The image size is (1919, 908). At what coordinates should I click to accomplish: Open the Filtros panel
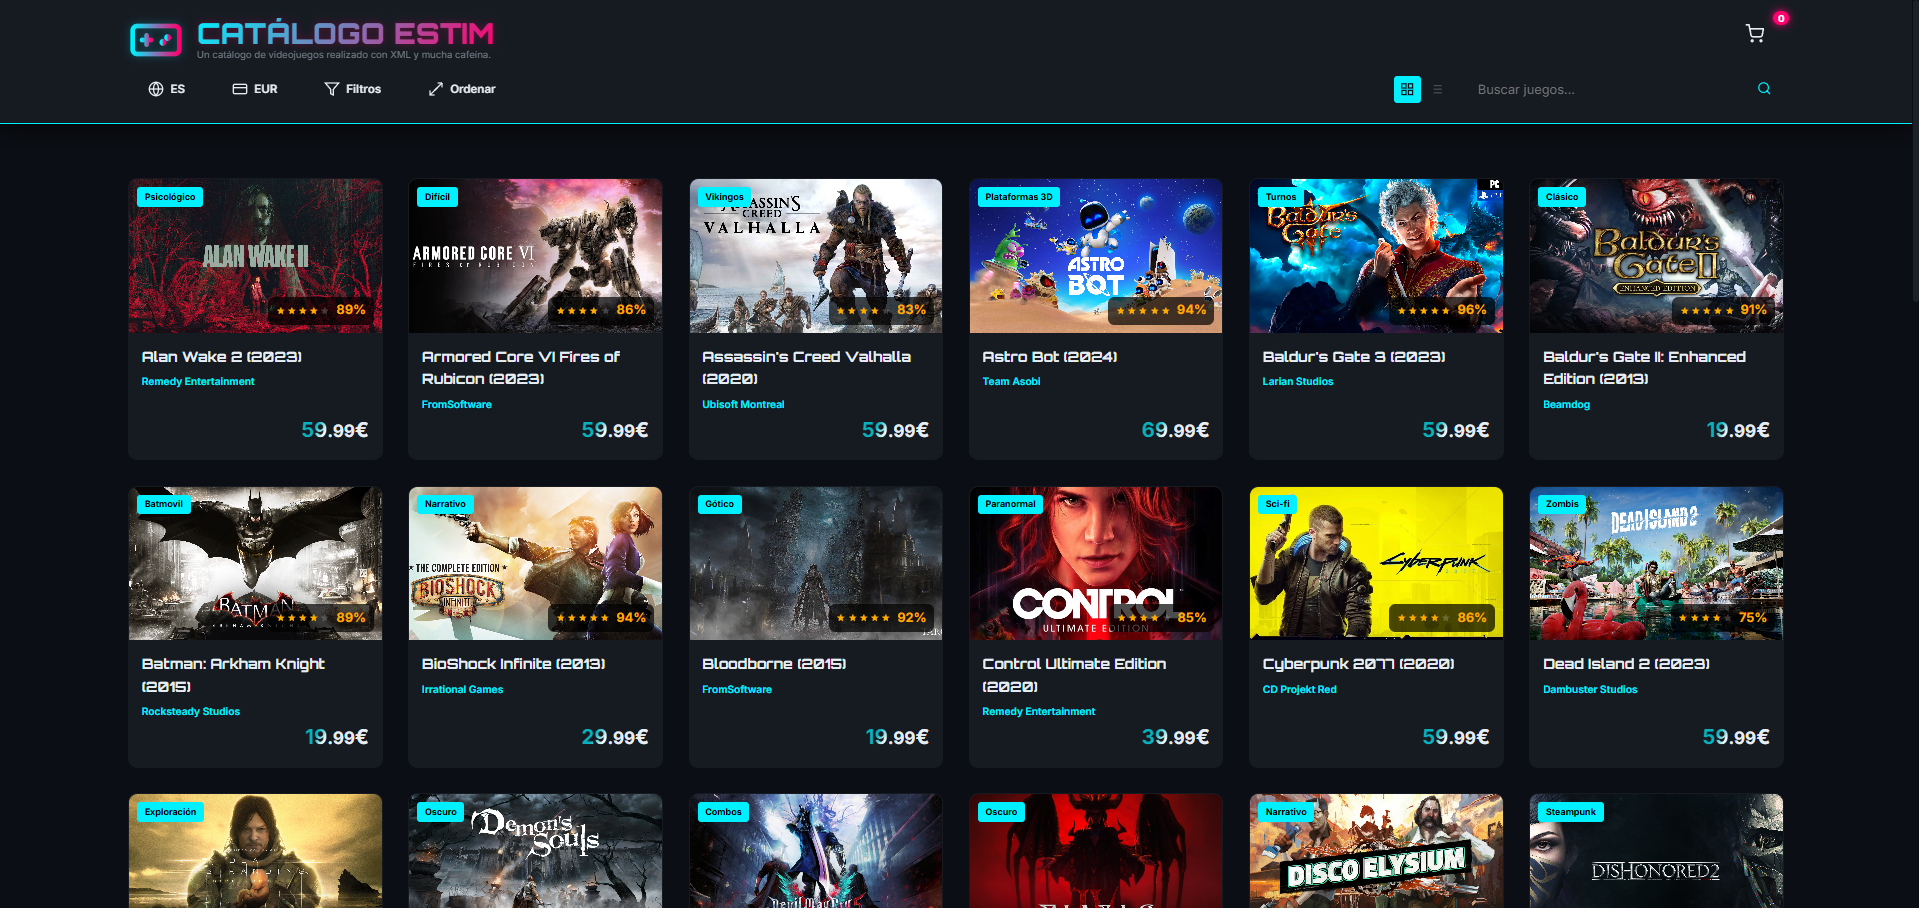[x=353, y=89]
